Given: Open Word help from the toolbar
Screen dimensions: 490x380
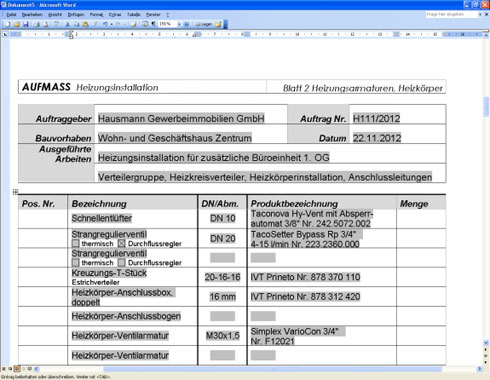Looking at the screenshot, I should click(187, 24).
